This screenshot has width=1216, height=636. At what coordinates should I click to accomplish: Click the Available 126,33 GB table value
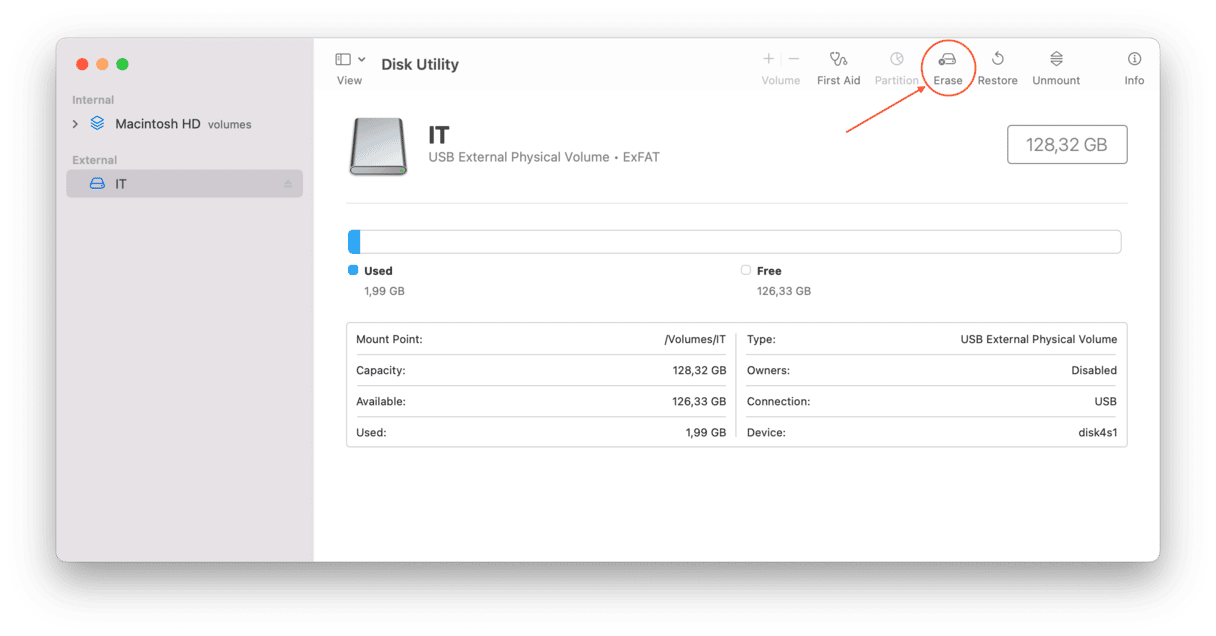pyautogui.click(x=699, y=401)
